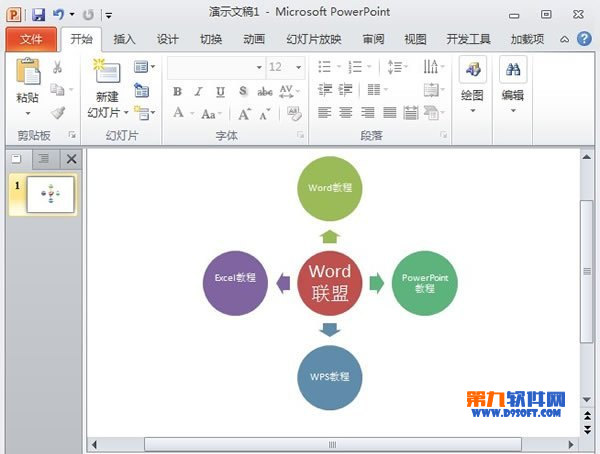Click the Save icon in quick access toolbar
600x454 pixels.
38,14
